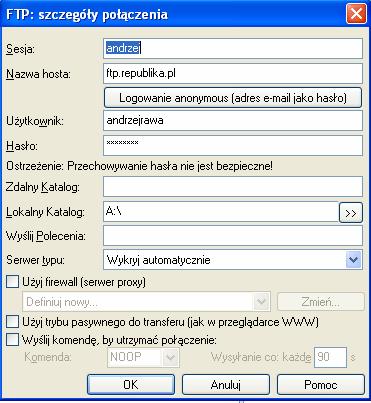The height and width of the screenshot is (403, 371).
Task: Enable Użyj firewall (serwer proxy) checkbox
Action: (12, 282)
